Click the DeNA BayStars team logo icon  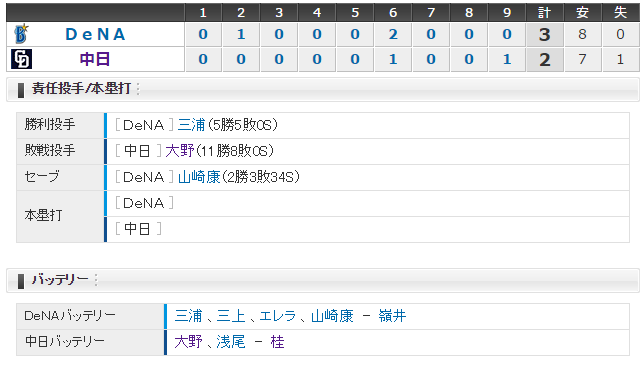click(21, 34)
